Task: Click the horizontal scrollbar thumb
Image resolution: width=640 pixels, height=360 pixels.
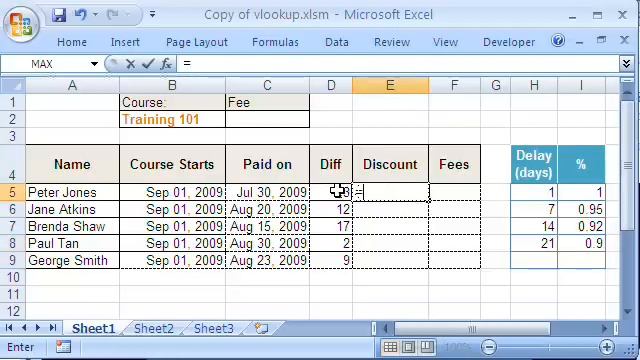Action: [472, 328]
